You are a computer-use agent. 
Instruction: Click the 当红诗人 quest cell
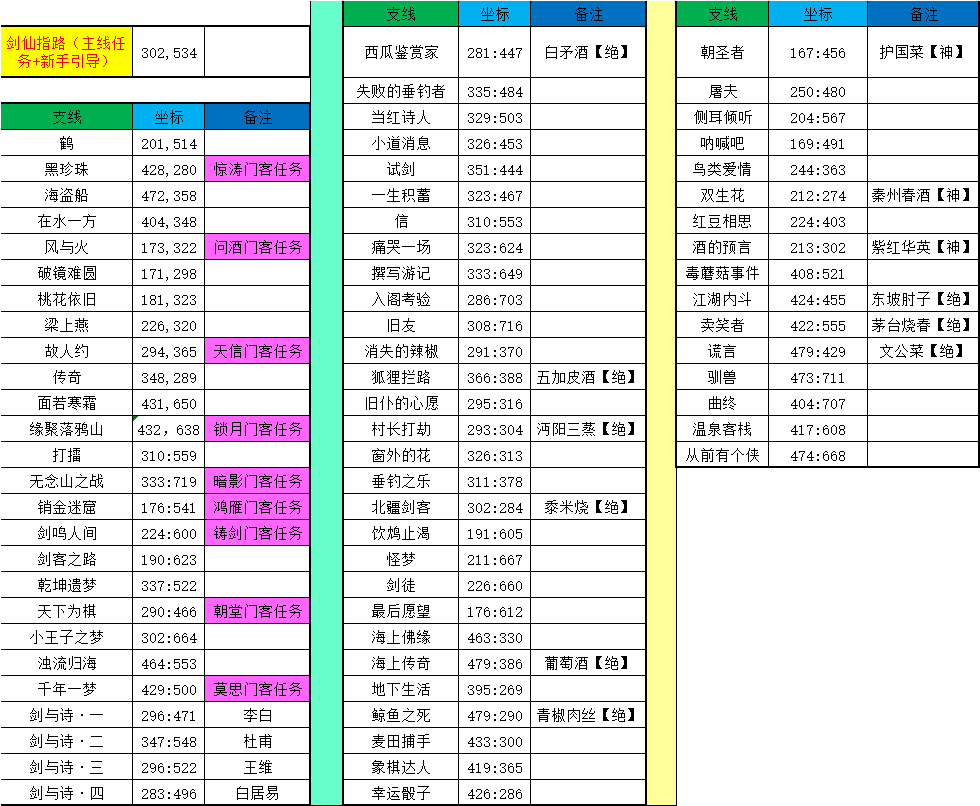point(401,117)
